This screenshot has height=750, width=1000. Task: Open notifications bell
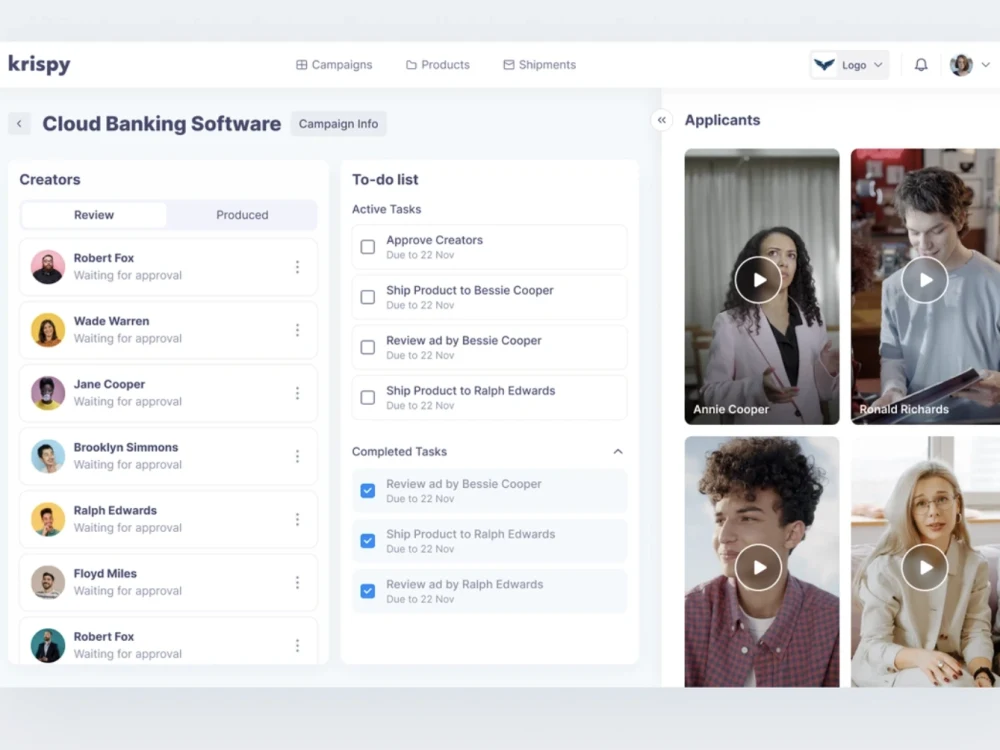point(921,64)
